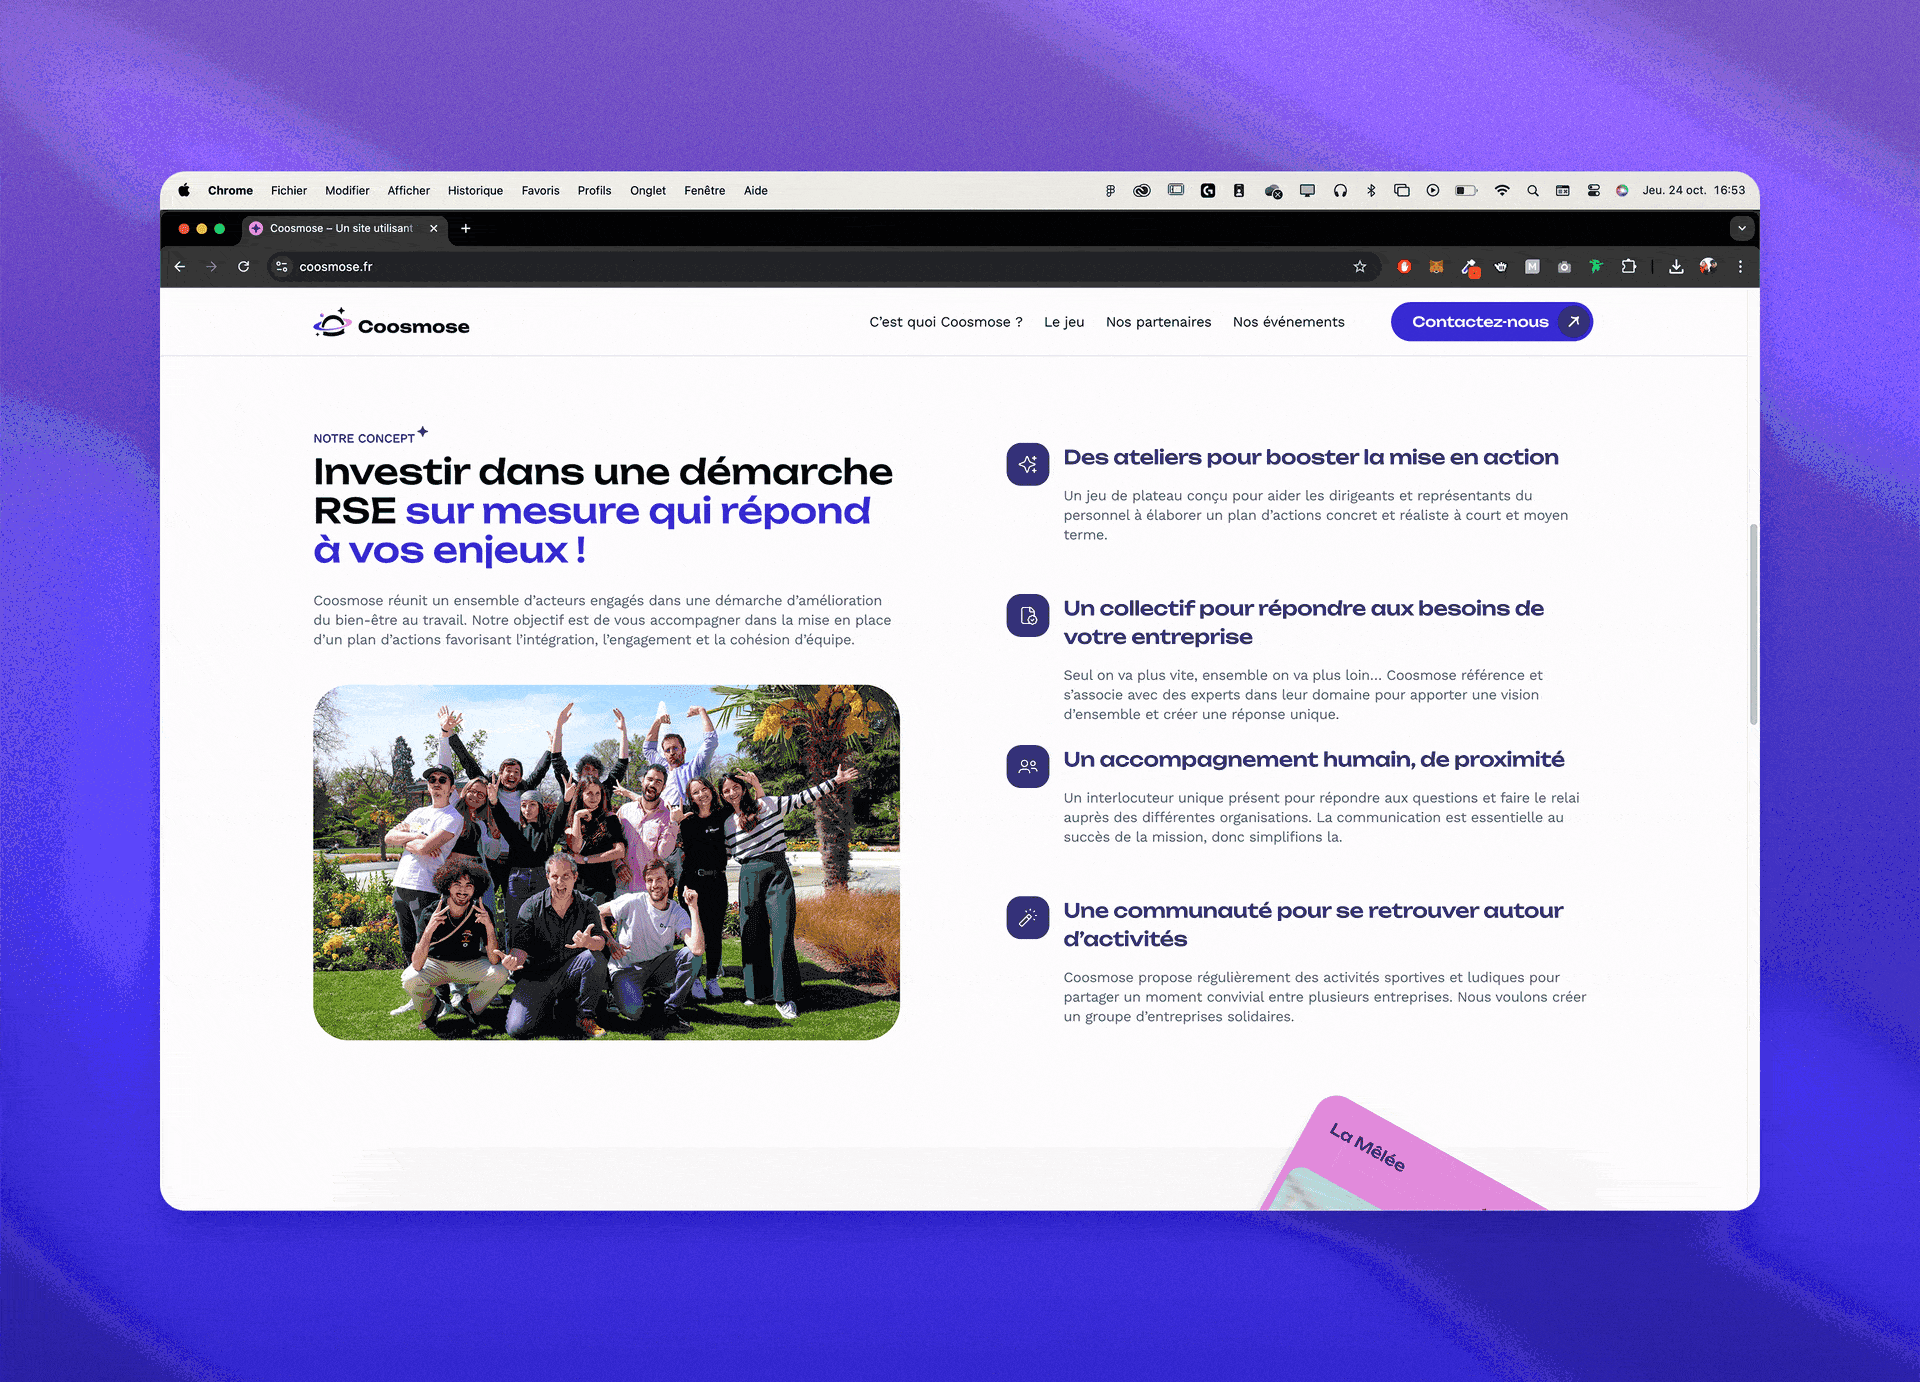Open Figma icon in the menu bar

coord(1110,190)
